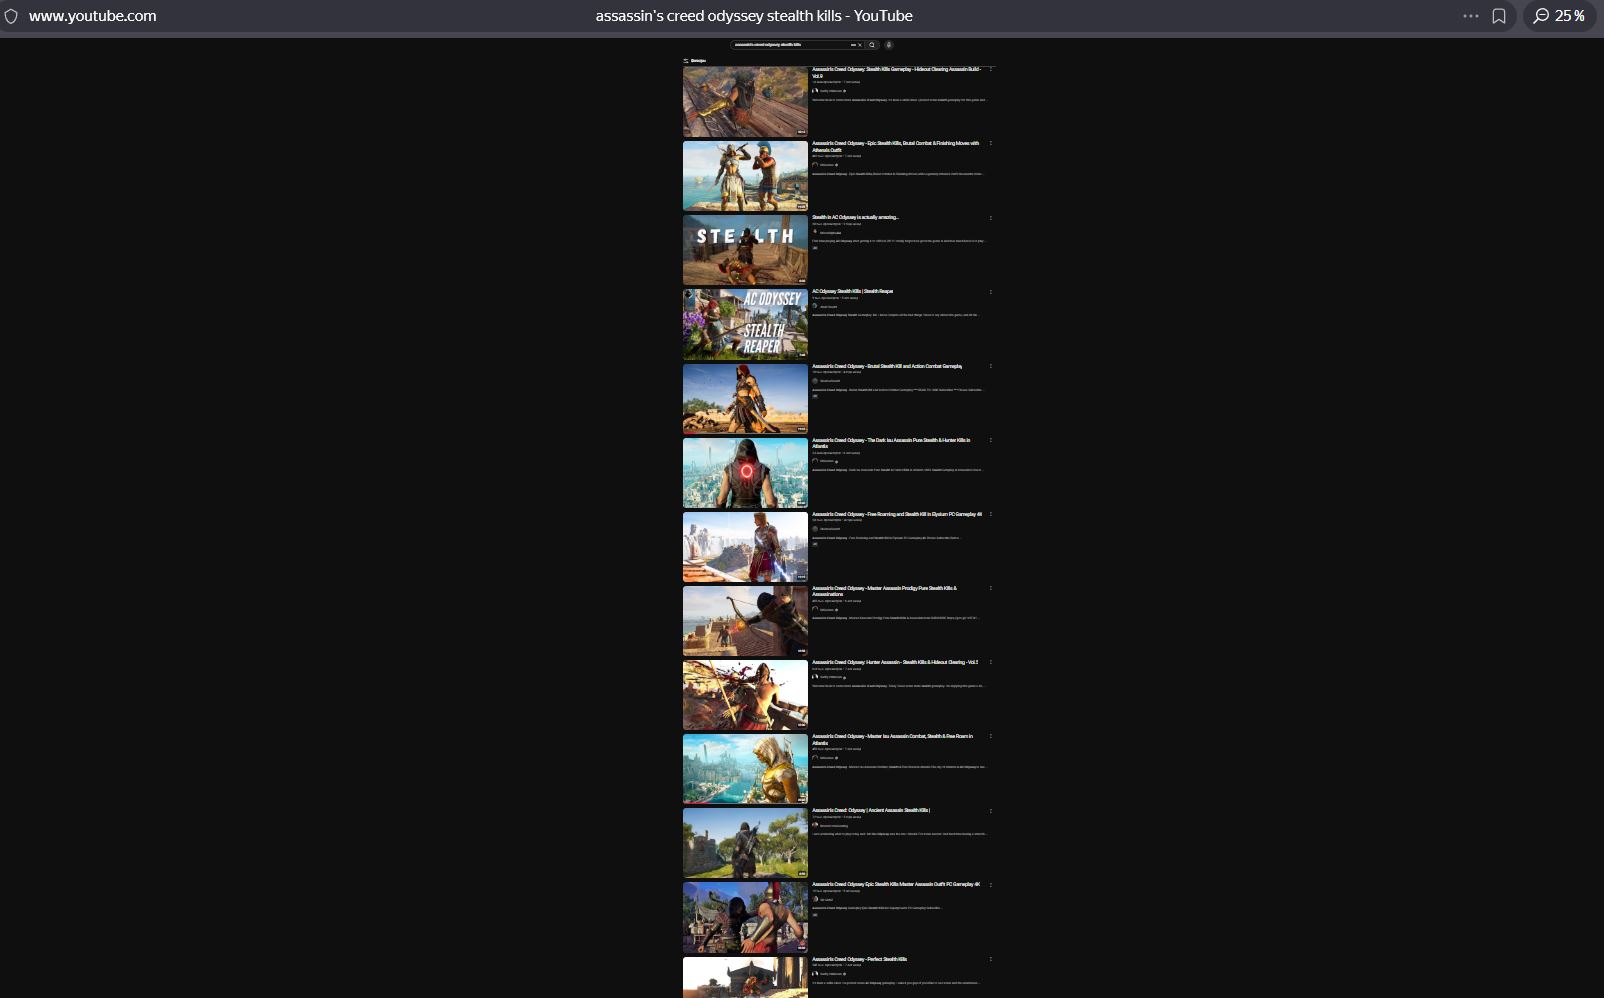1604x998 pixels.
Task: Open more options for Dark Isu Assassin video
Action: (991, 440)
